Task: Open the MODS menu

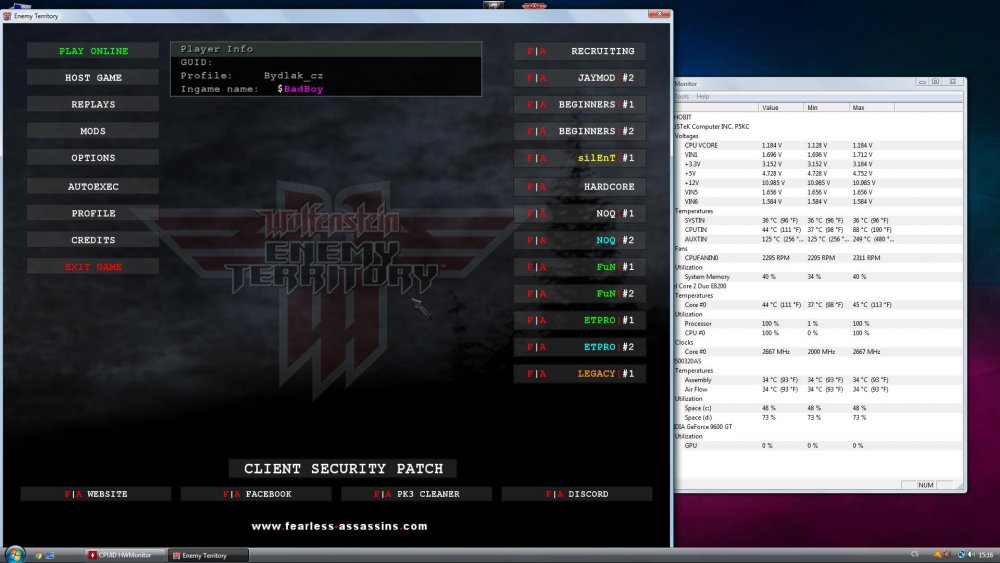Action: pyautogui.click(x=93, y=131)
